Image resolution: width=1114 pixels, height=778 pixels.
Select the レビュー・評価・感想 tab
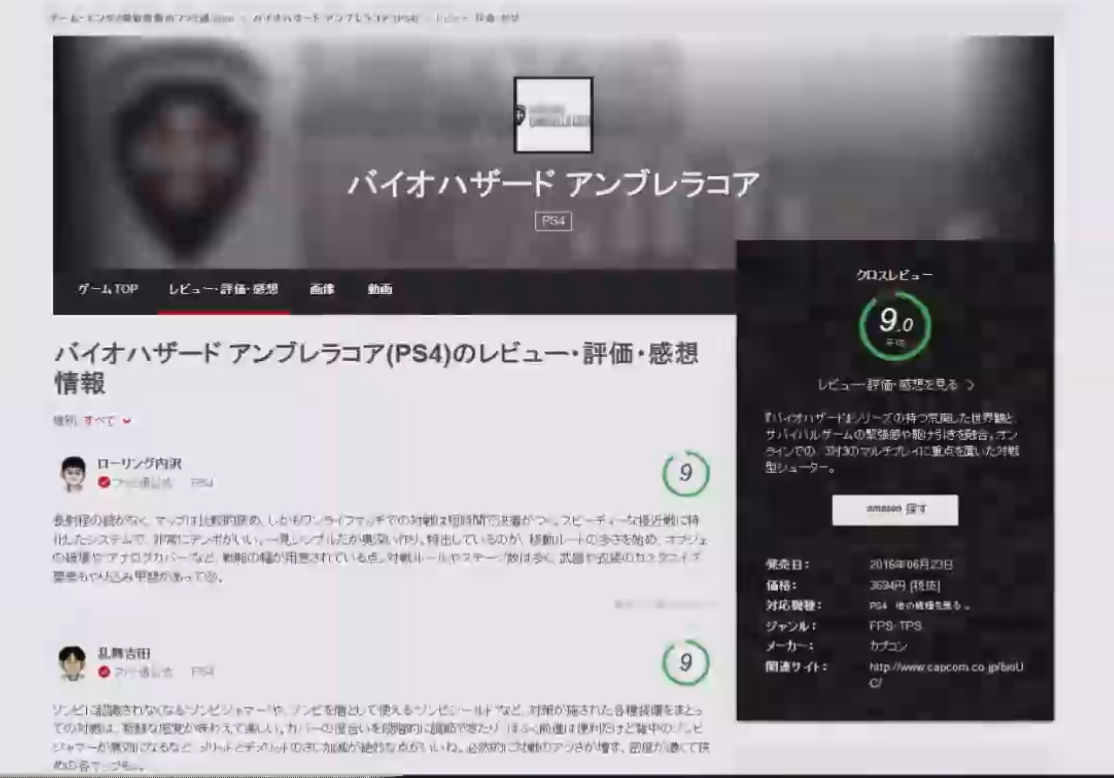click(223, 289)
